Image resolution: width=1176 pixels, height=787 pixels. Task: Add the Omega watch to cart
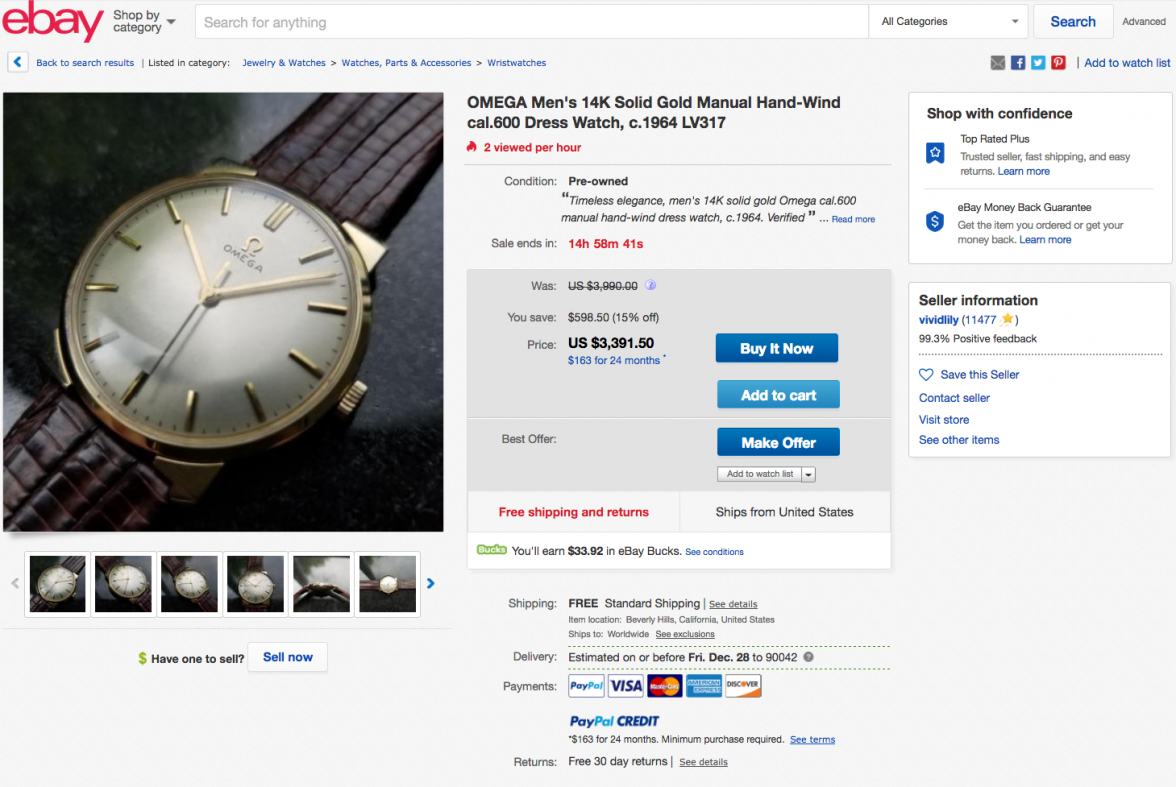click(x=778, y=395)
